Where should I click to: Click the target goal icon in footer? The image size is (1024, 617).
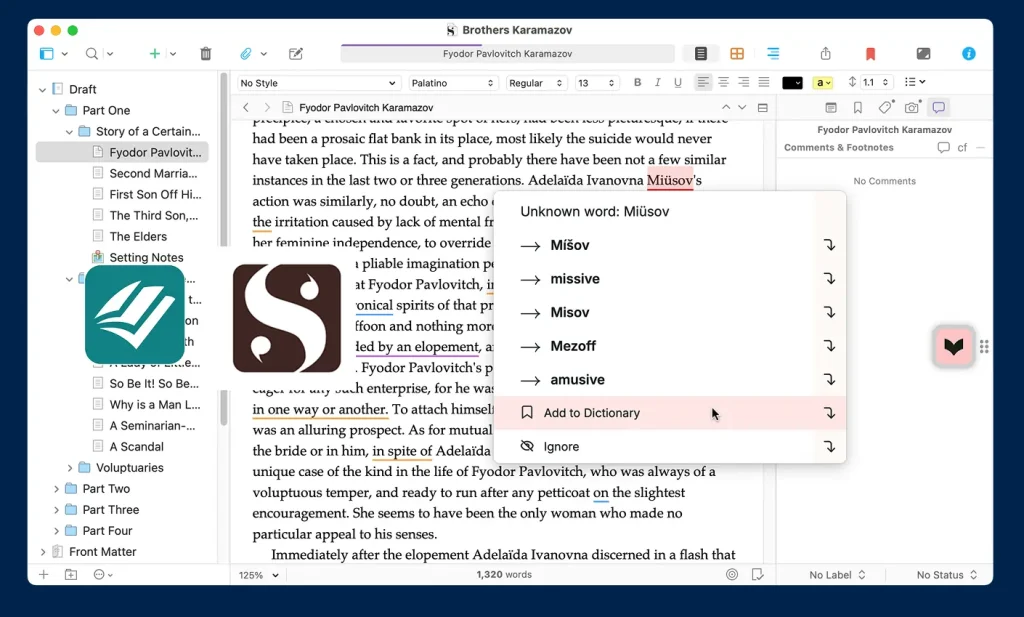tap(732, 575)
